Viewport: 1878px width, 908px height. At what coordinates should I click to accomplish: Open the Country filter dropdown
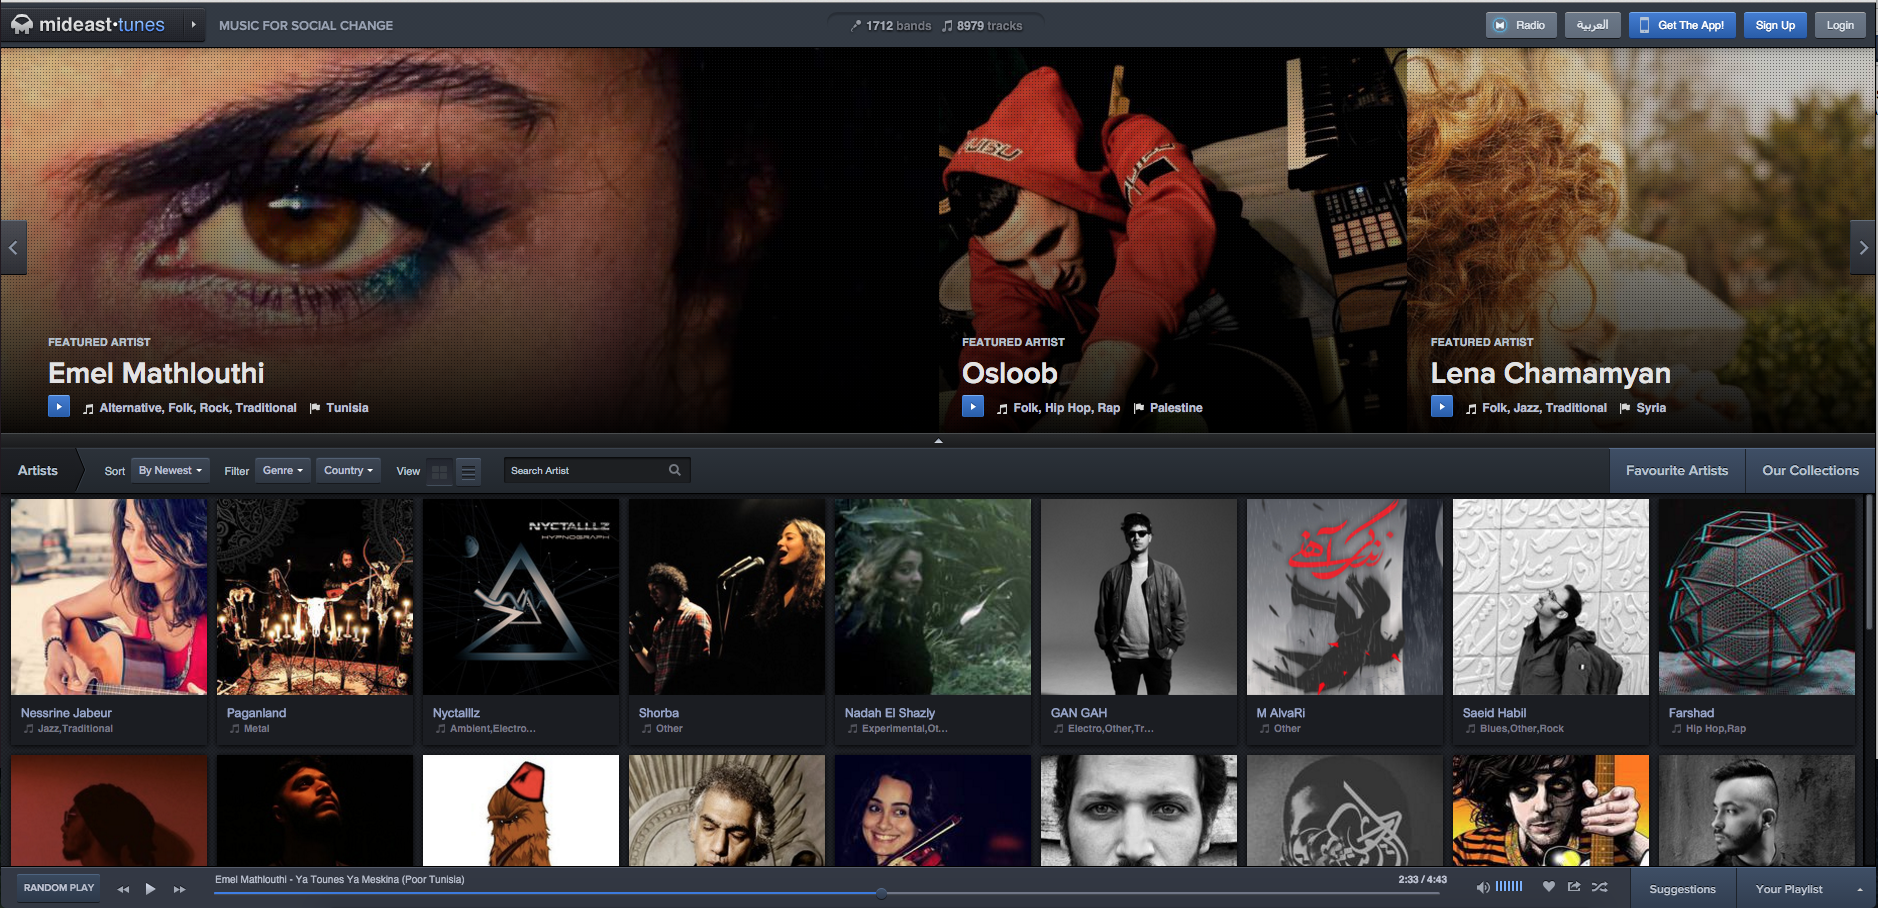(x=348, y=470)
